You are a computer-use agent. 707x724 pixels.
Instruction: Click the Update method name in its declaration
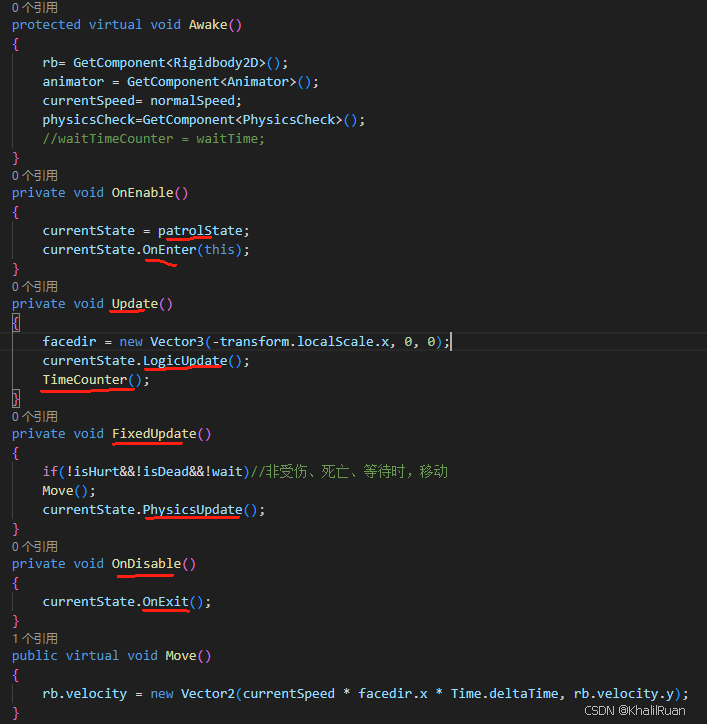pos(134,304)
